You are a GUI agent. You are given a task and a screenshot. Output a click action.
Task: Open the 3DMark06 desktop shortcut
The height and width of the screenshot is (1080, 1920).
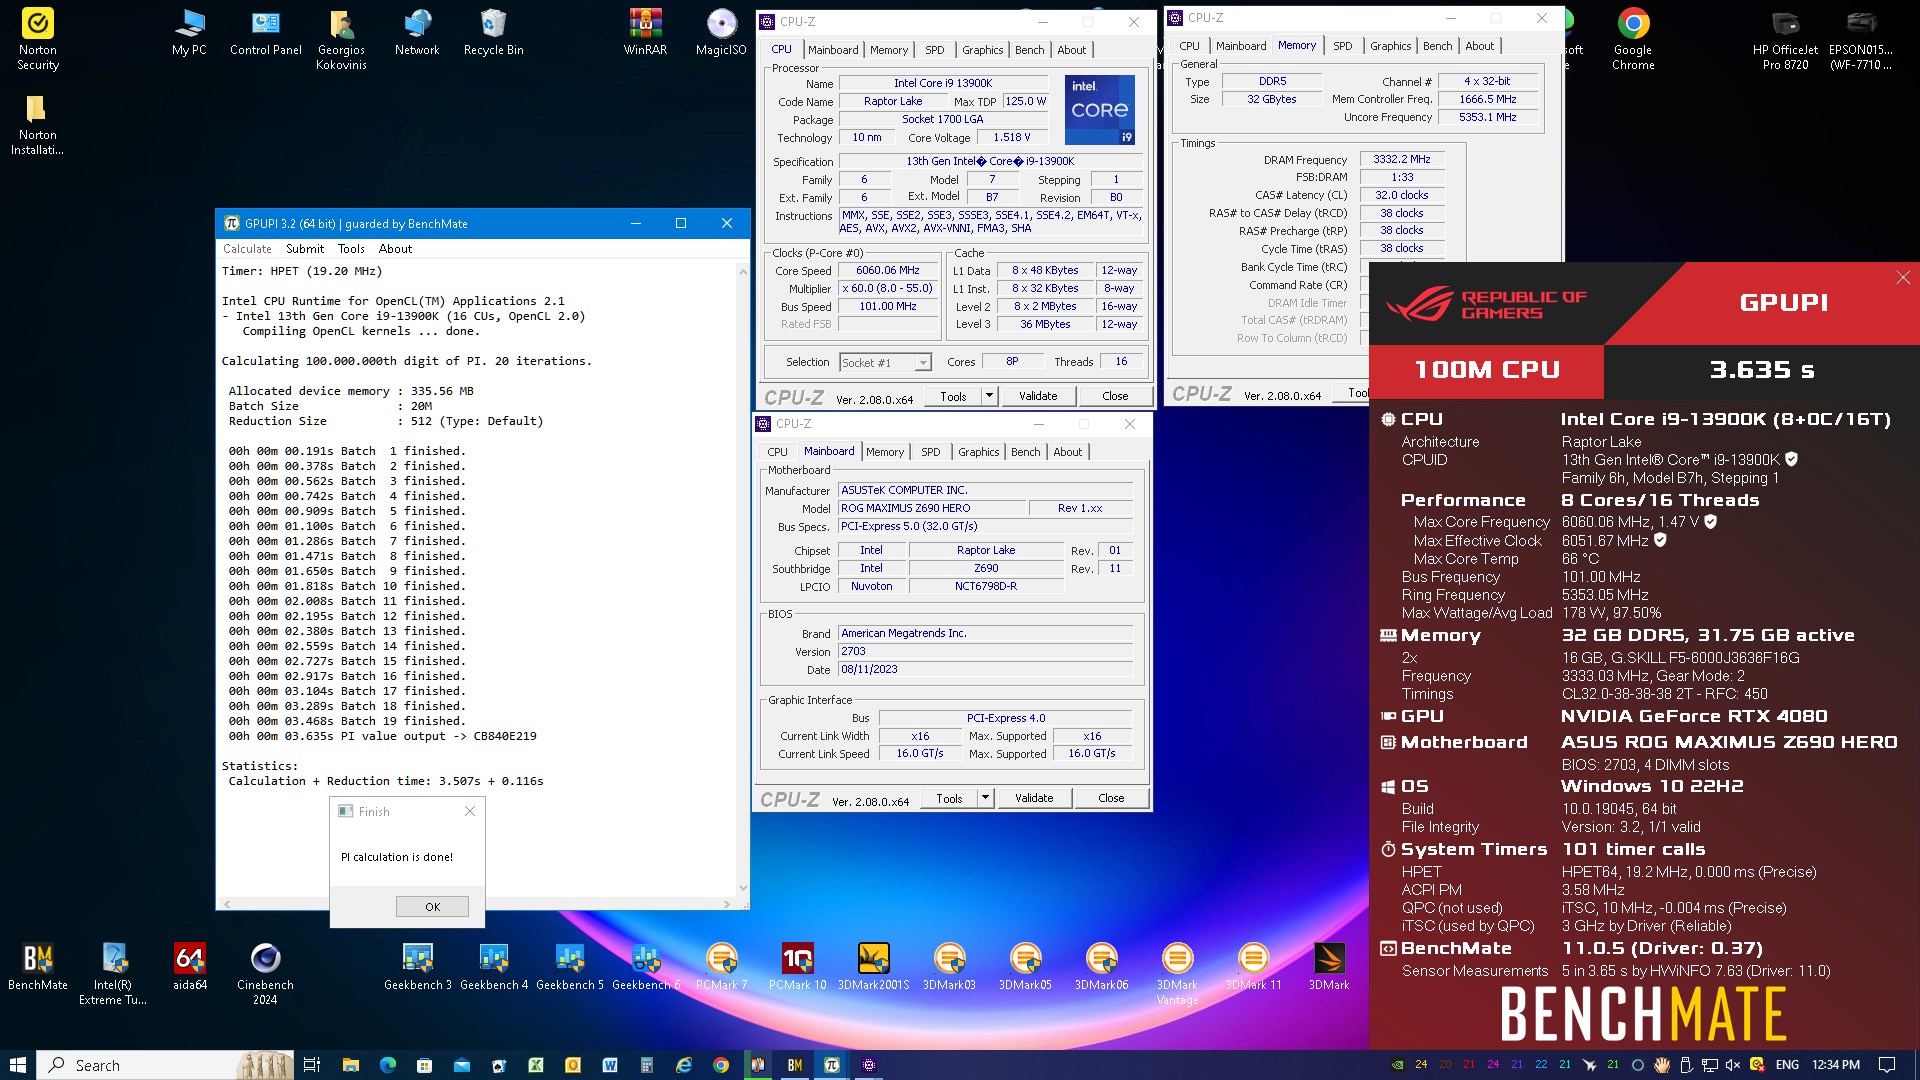[x=1101, y=967]
